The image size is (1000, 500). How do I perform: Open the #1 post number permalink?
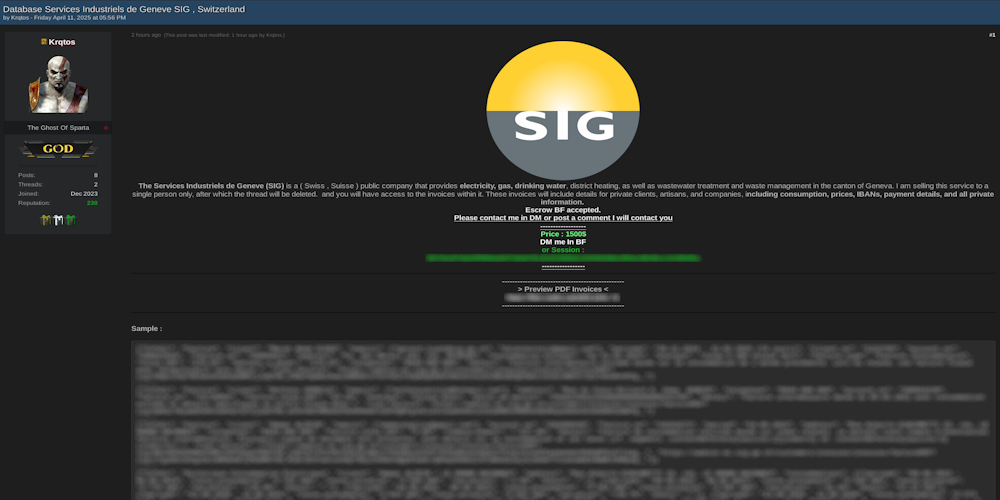991,35
